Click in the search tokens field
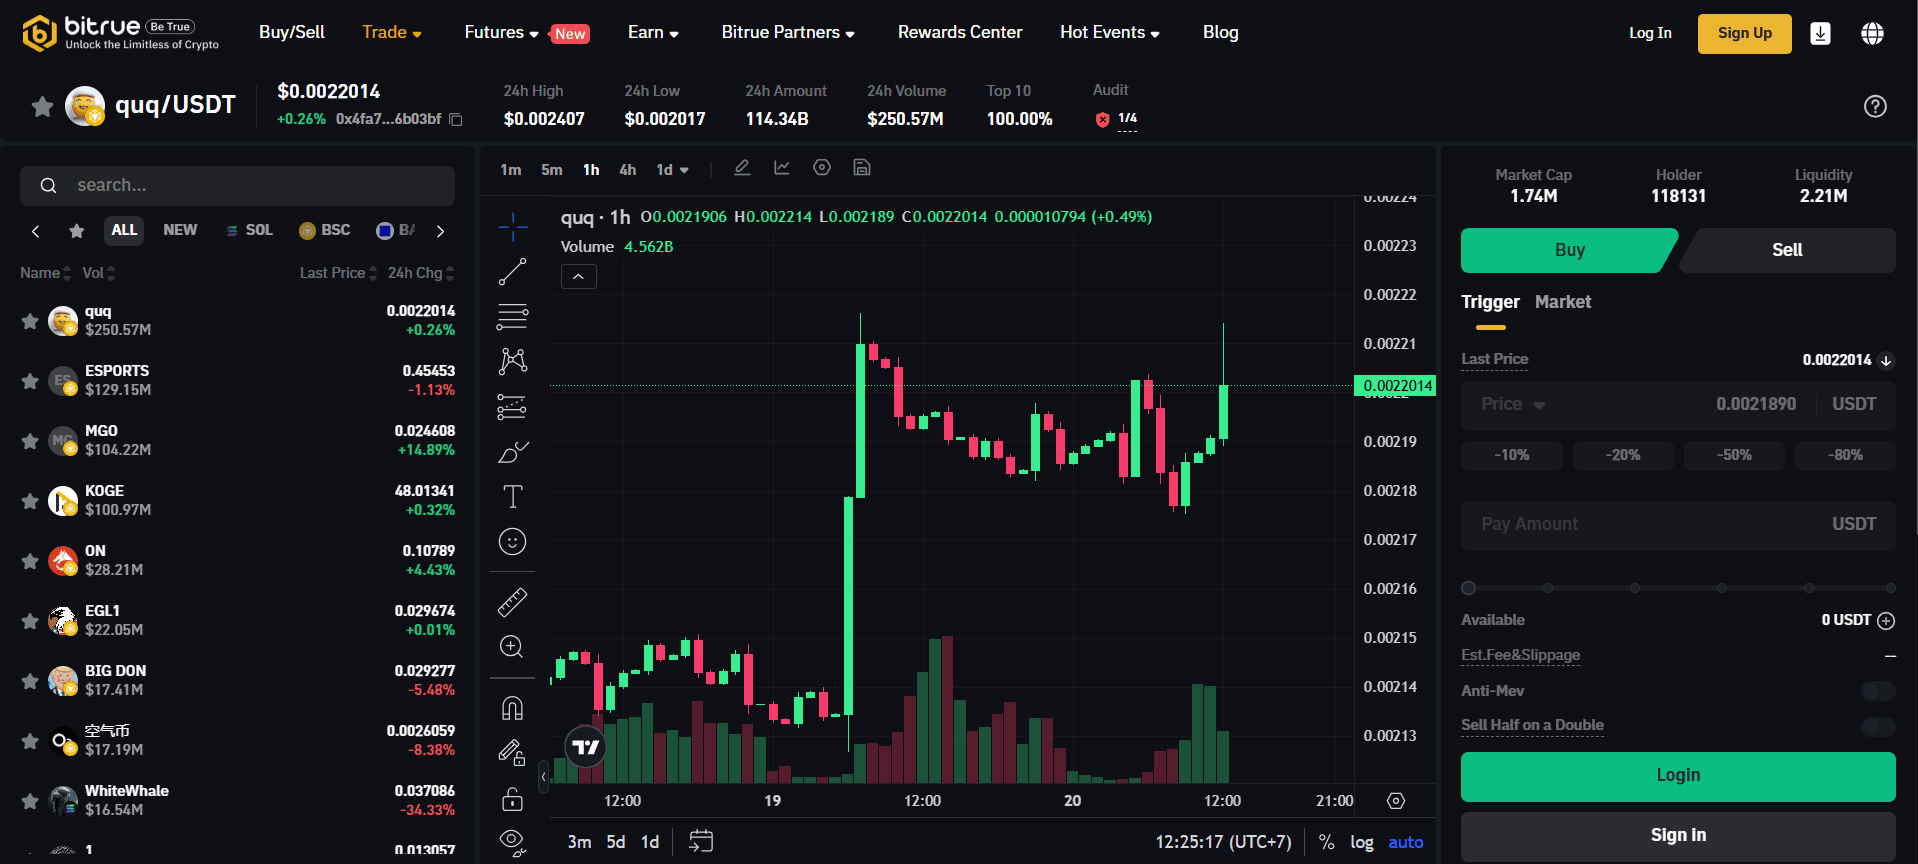 tap(237, 186)
